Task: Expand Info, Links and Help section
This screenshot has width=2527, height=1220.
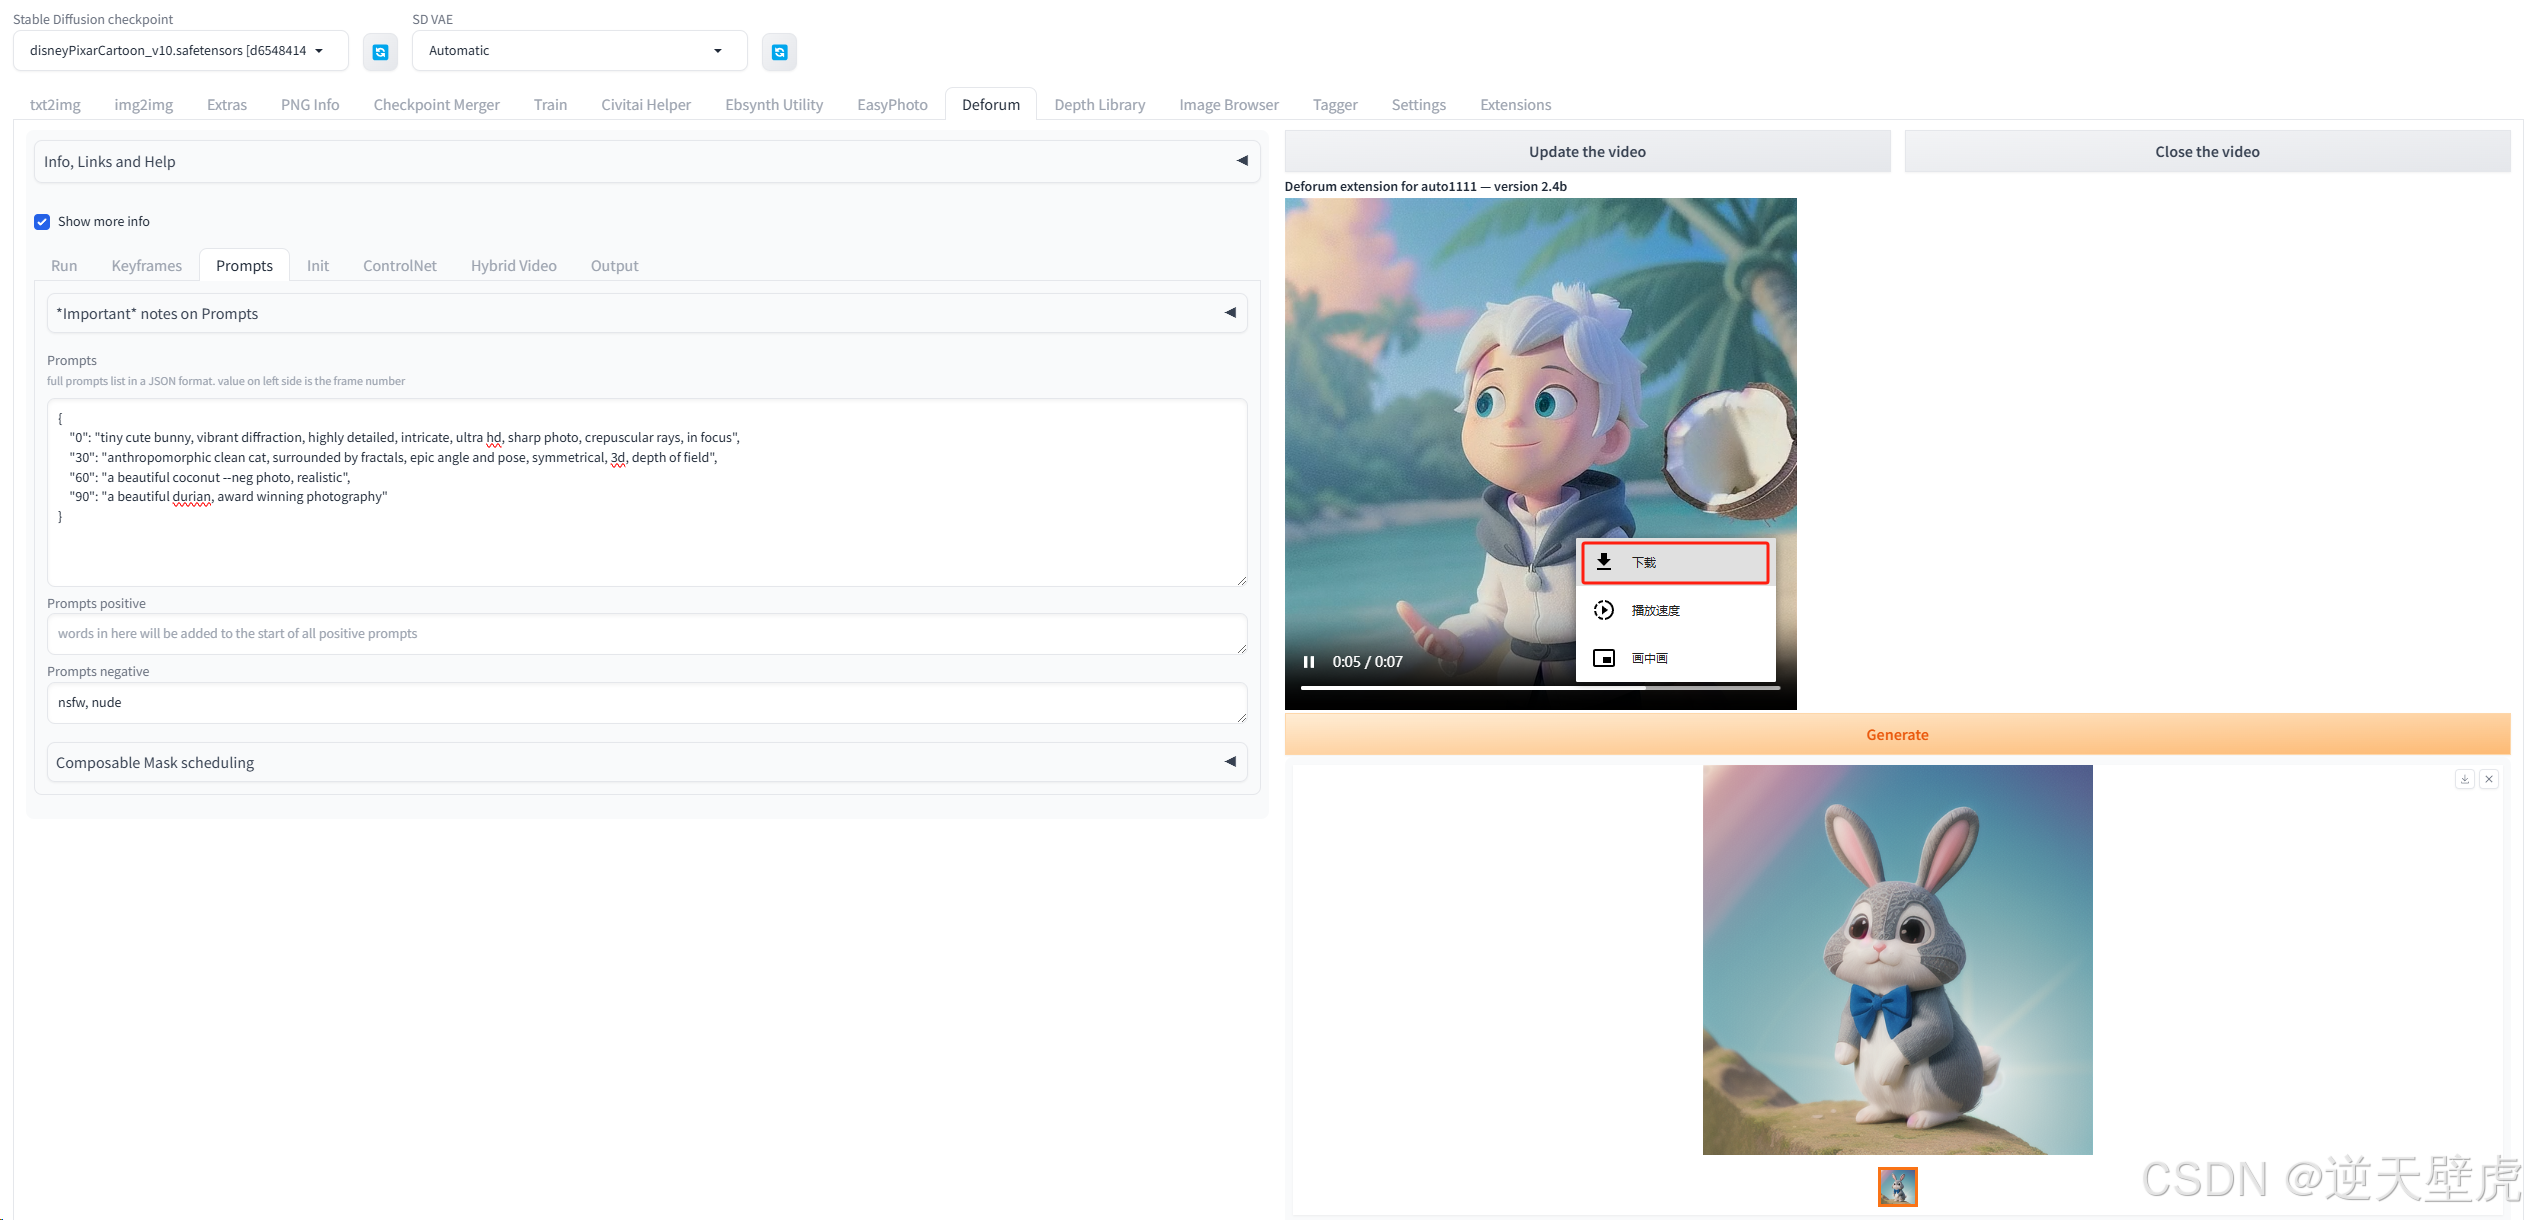Action: click(646, 162)
